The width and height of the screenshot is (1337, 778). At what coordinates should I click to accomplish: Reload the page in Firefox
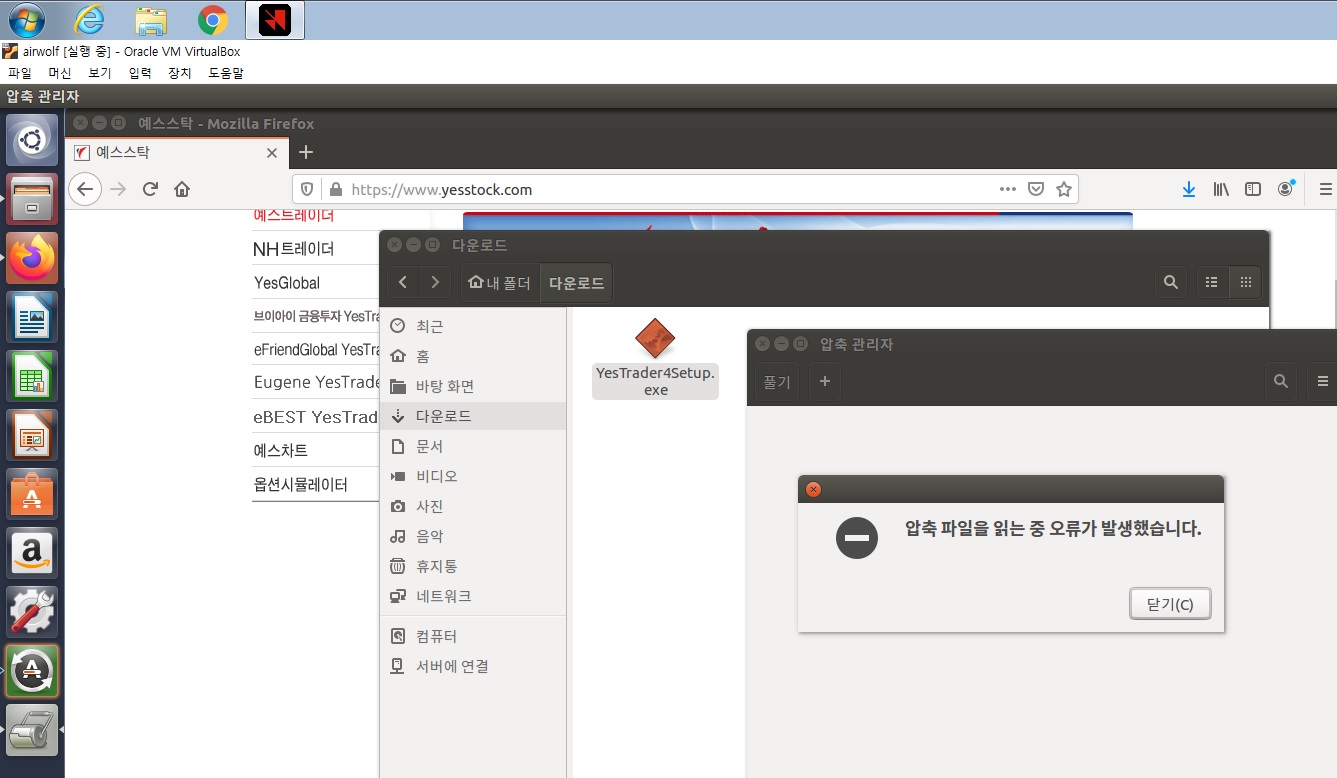pos(150,189)
